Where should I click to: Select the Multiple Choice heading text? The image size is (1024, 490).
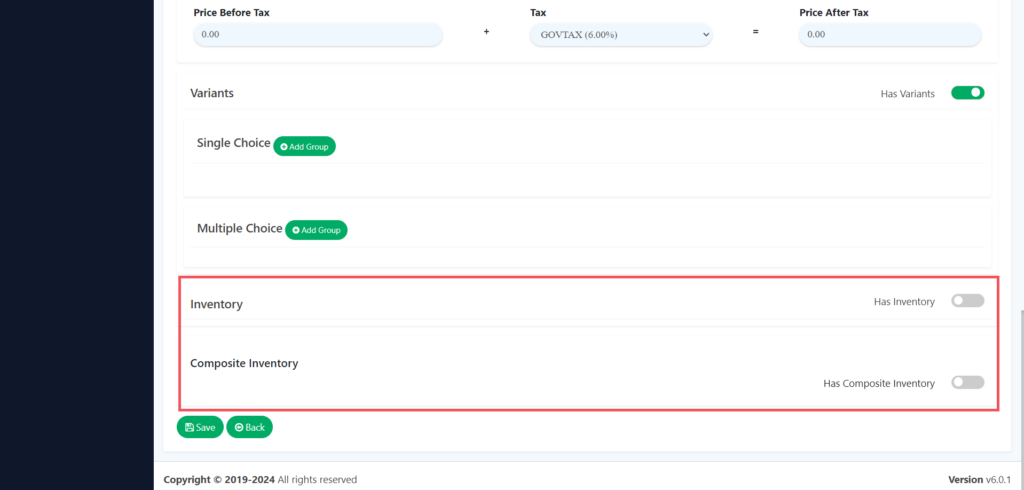tap(239, 228)
